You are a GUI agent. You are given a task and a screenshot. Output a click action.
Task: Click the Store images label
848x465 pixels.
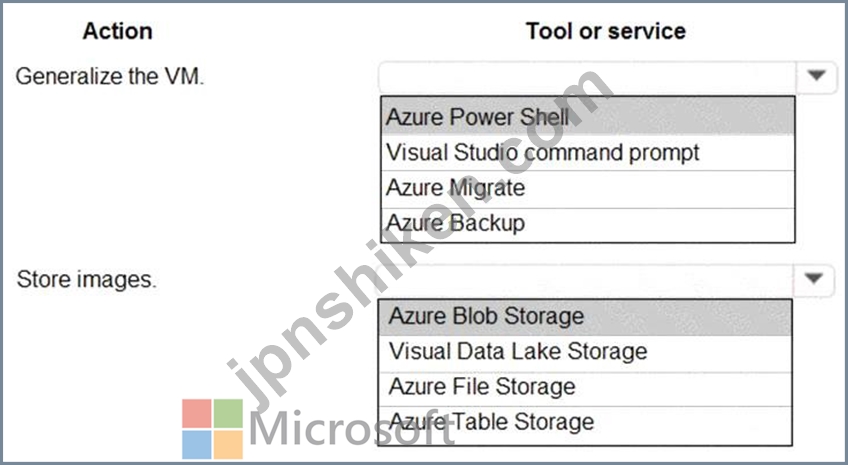coord(87,280)
